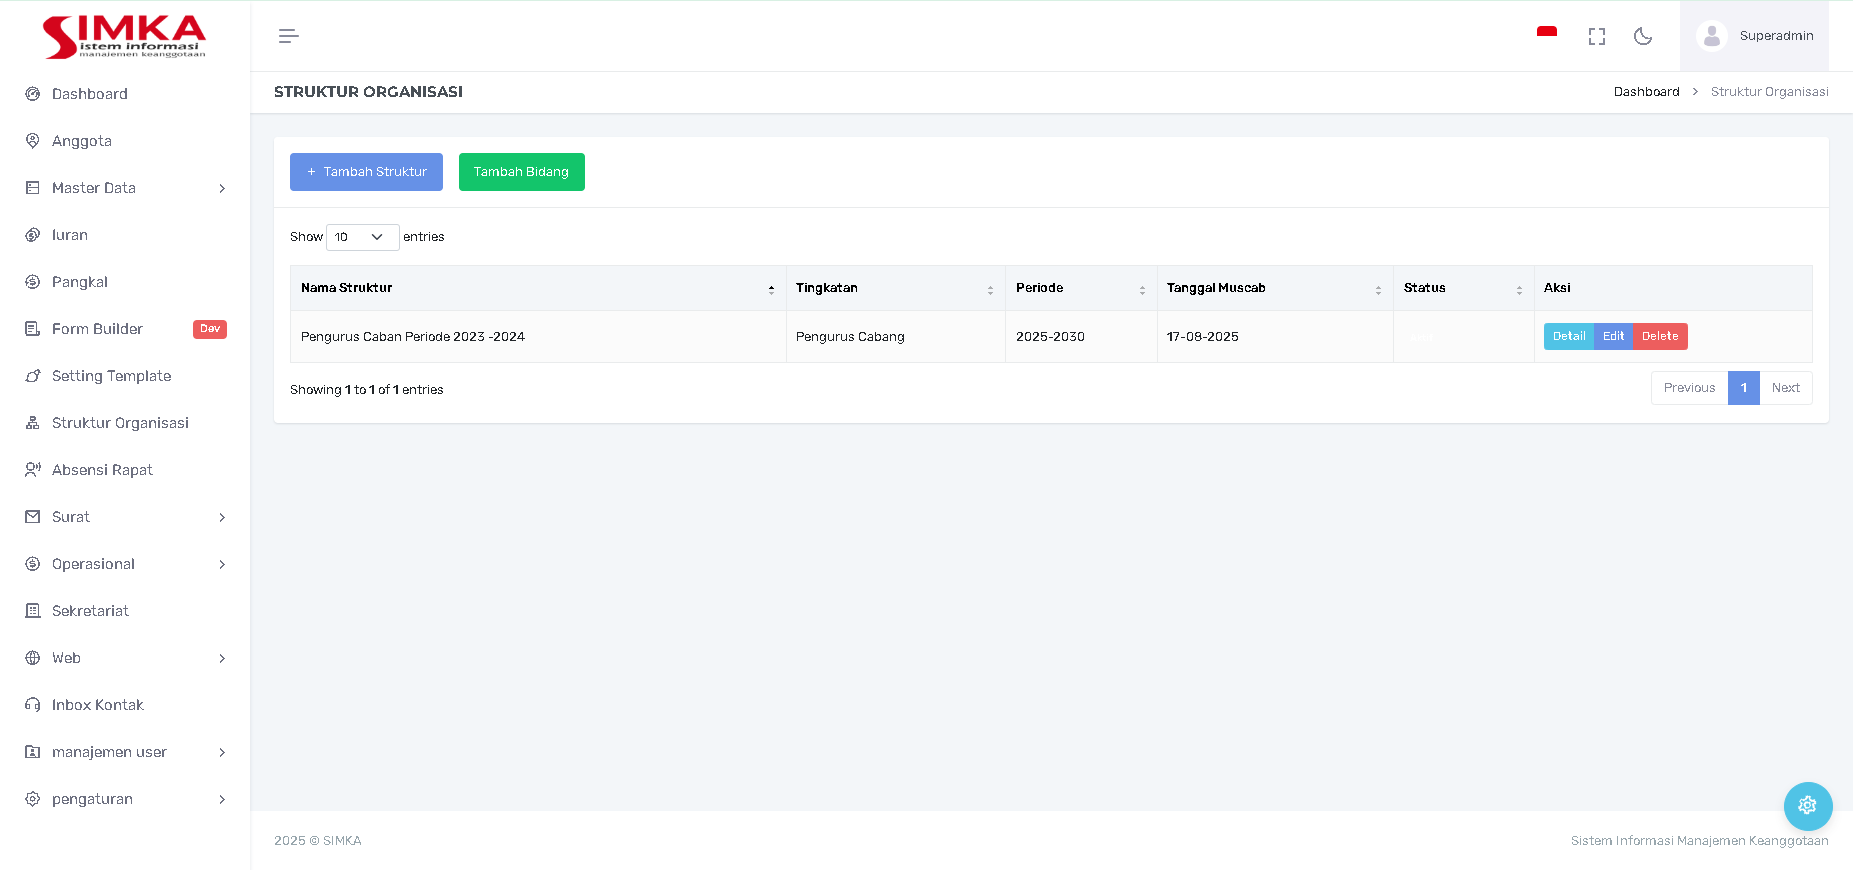Screen dimensions: 1853x870
Task: Open the Form Builder menu item
Action: tap(97, 329)
